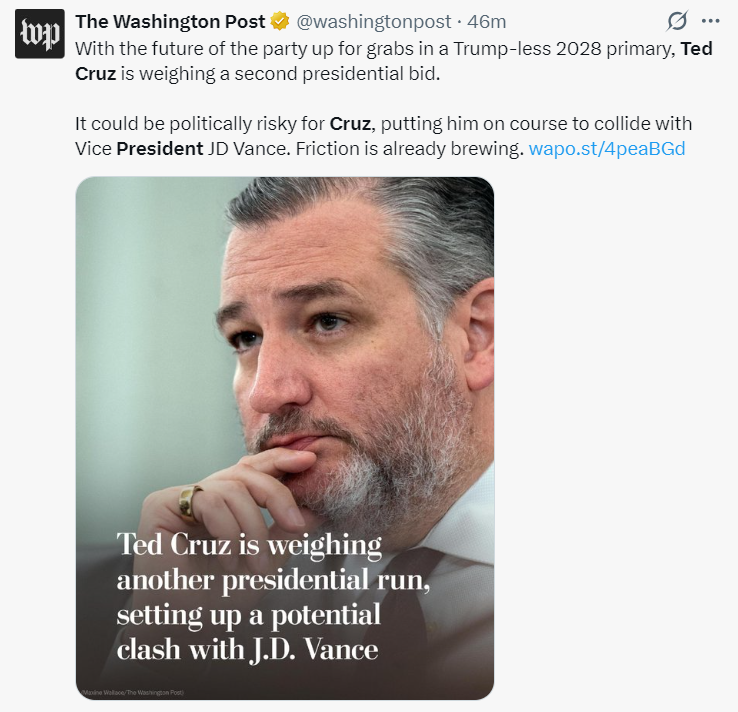Image resolution: width=738 pixels, height=712 pixels.
Task: Open the Ted Cruz photo card
Action: (x=285, y=438)
